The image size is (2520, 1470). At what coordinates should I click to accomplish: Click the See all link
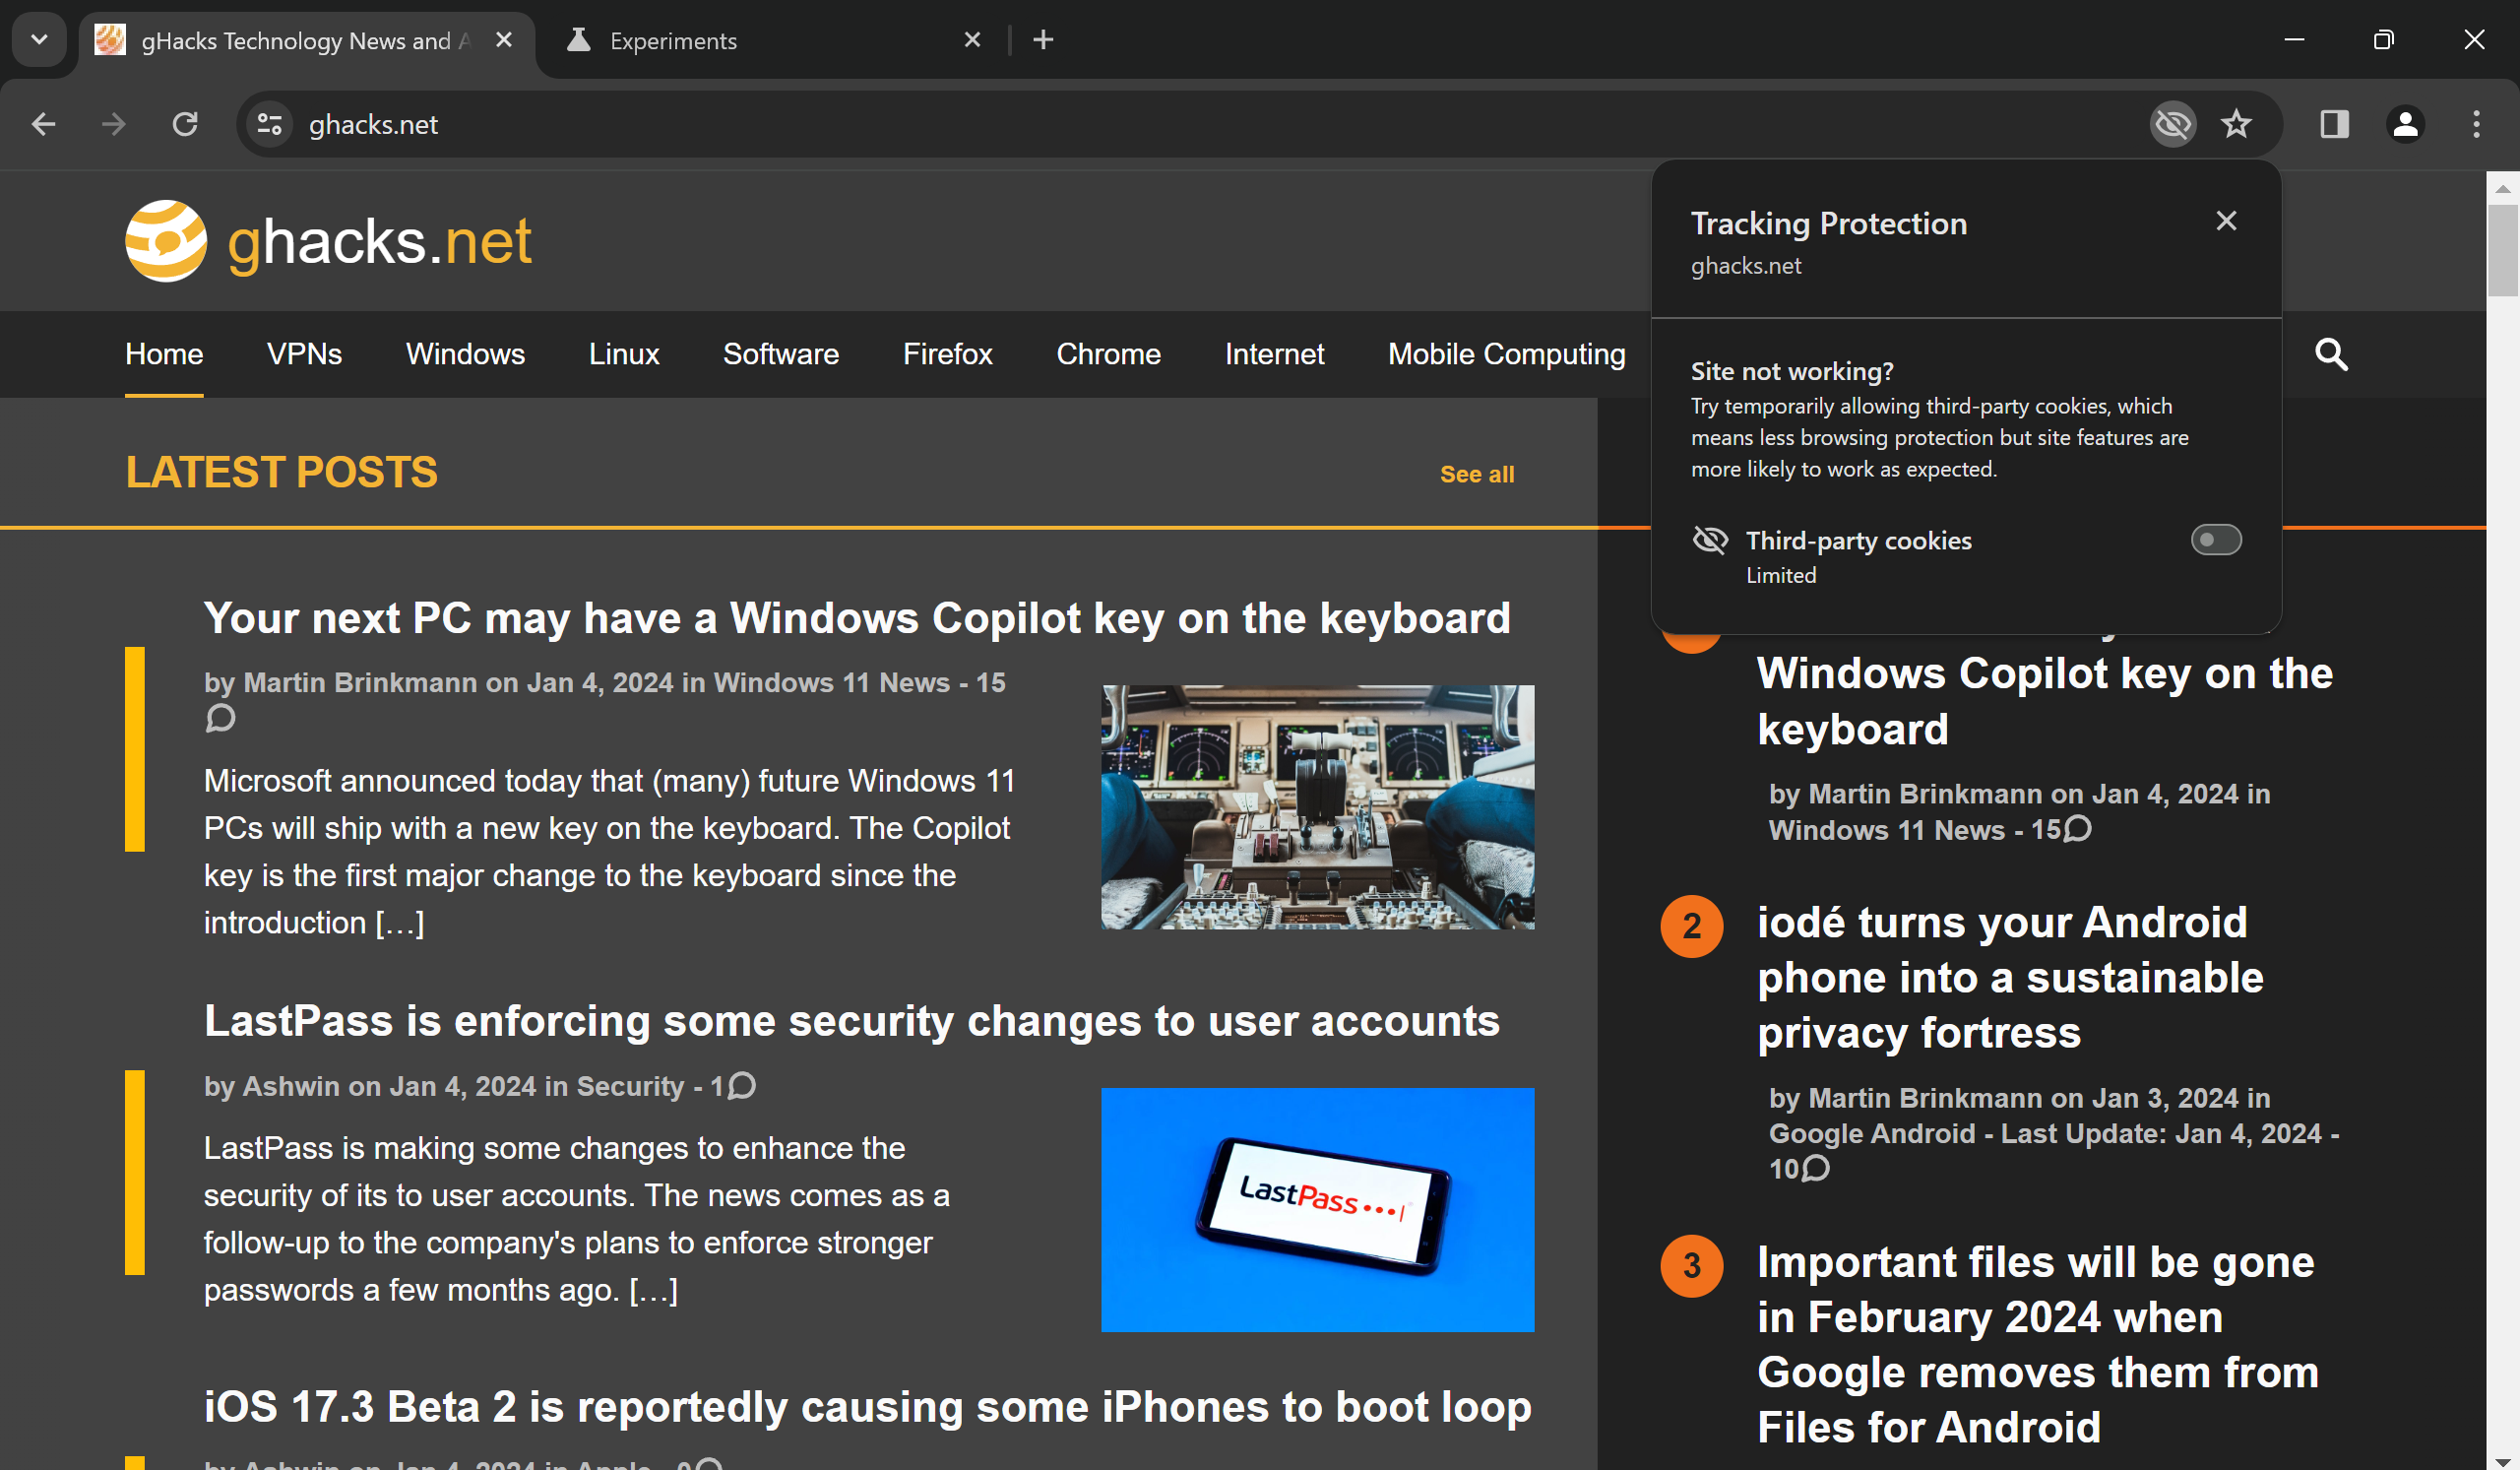(x=1477, y=474)
